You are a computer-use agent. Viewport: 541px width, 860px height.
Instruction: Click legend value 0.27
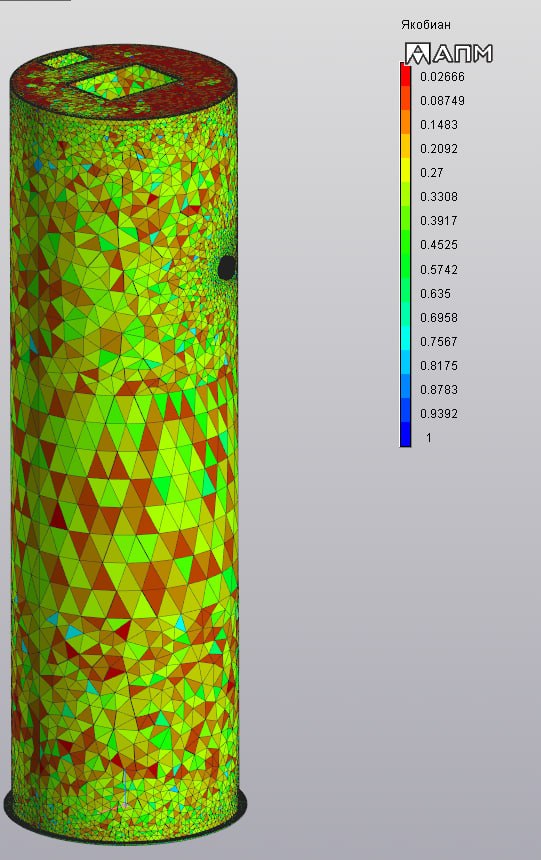click(432, 173)
